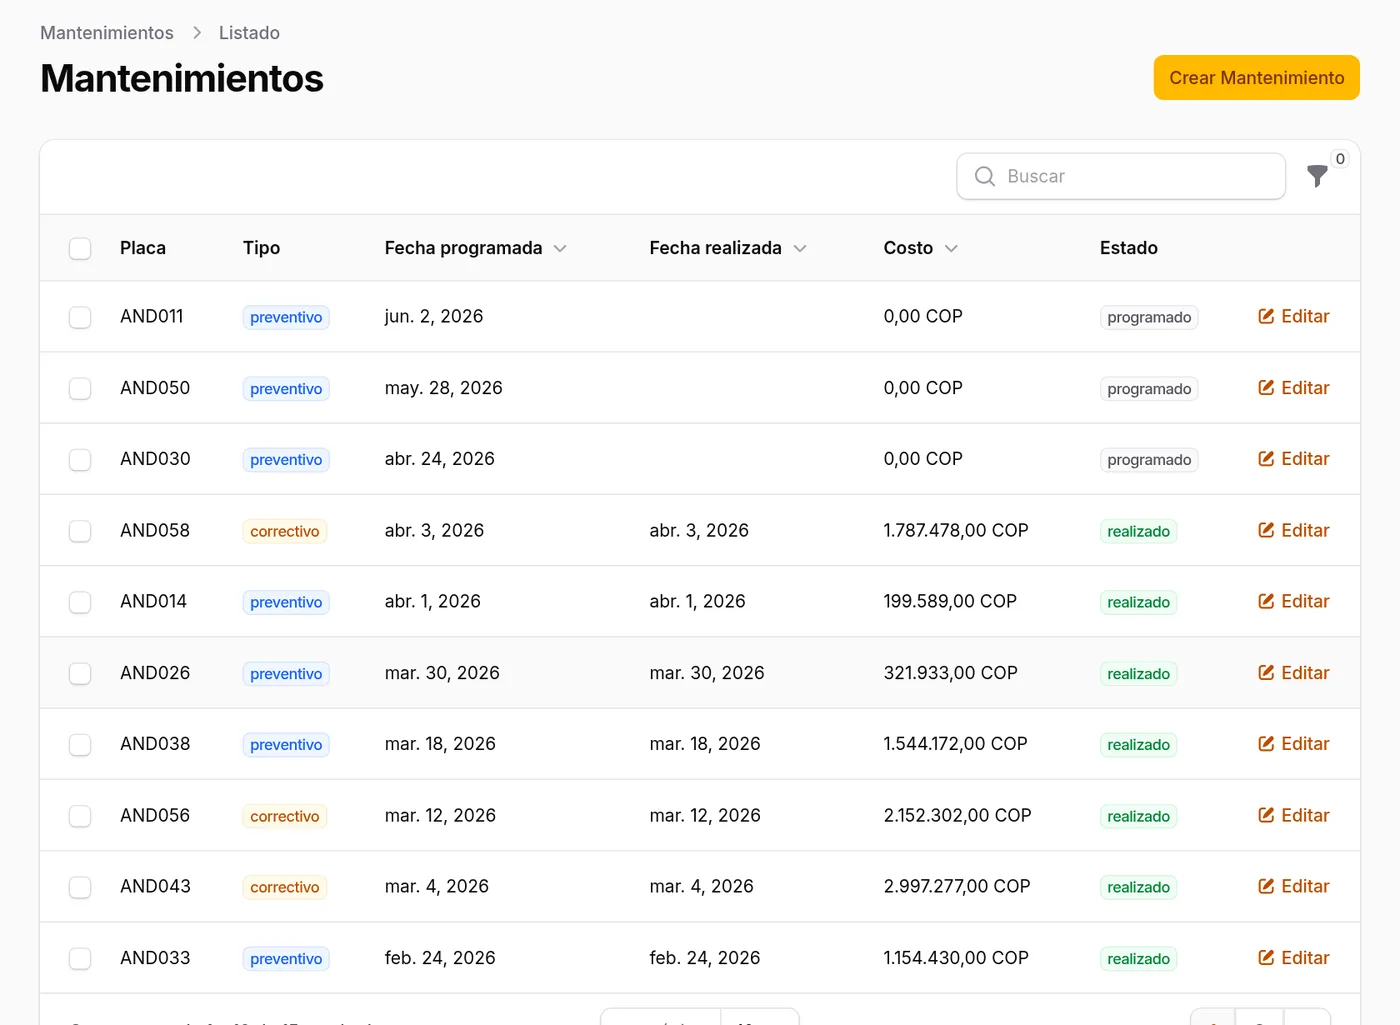Focus the Buscar search field
Viewport: 1400px width, 1025px height.
click(x=1121, y=176)
